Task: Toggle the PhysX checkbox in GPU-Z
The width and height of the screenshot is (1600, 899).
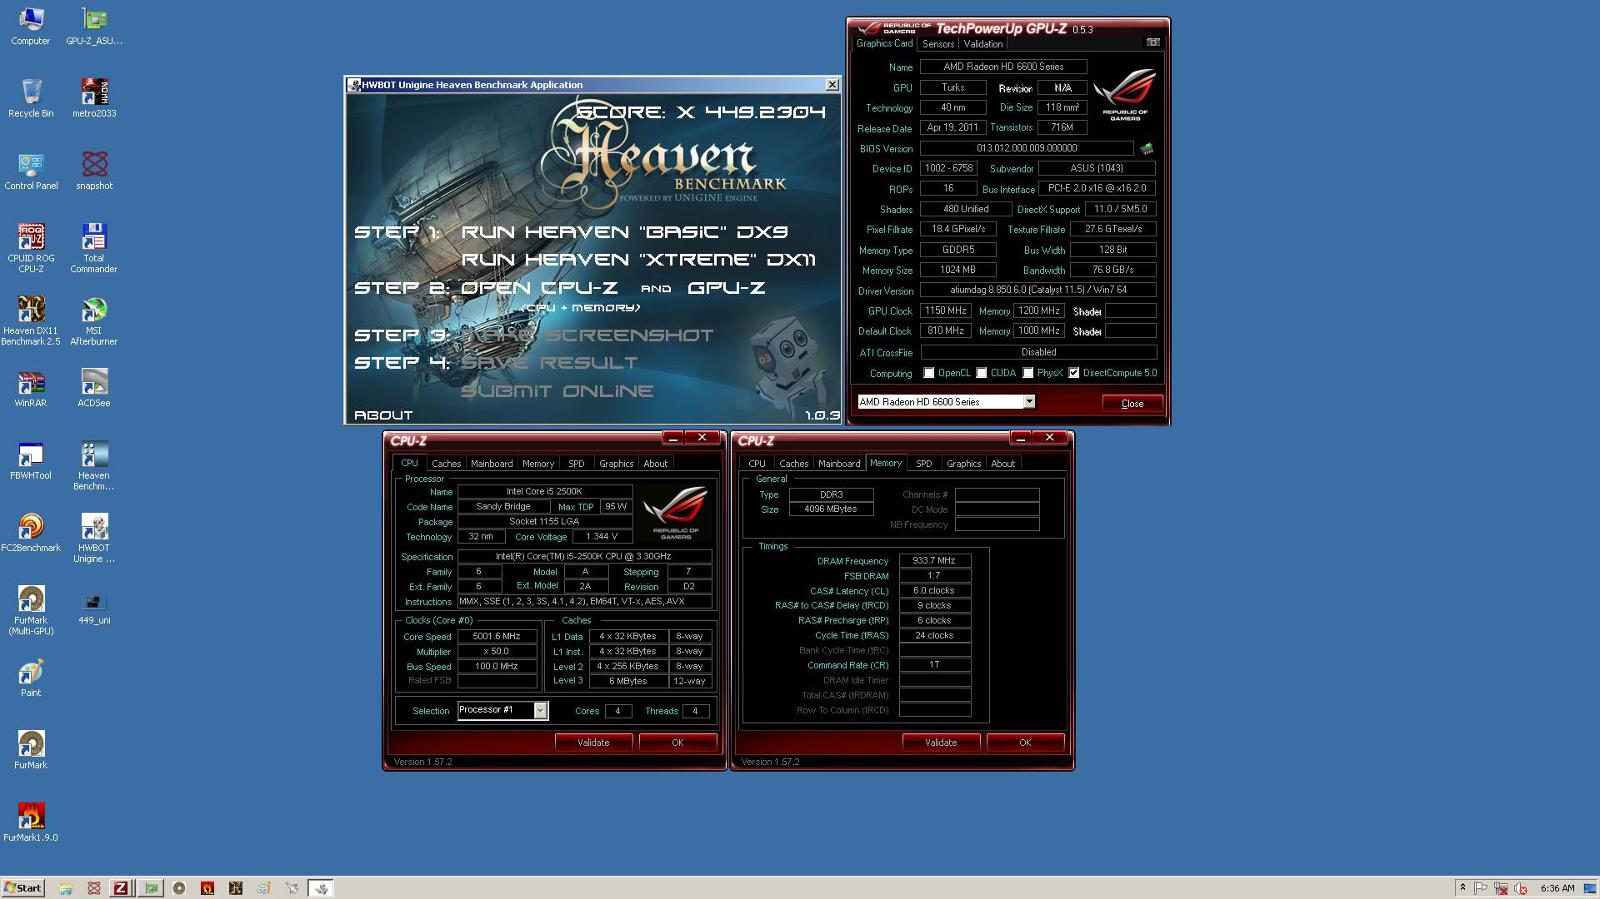Action: coord(1028,373)
